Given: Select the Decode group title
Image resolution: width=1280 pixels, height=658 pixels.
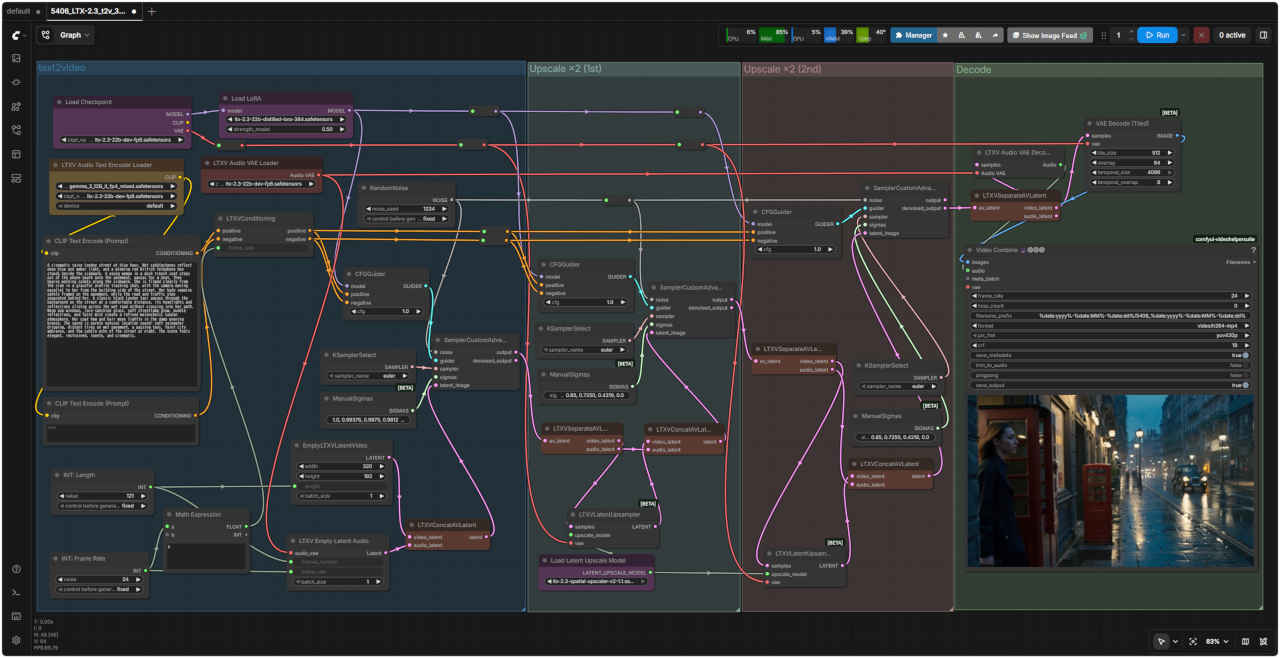Looking at the screenshot, I should tap(974, 70).
